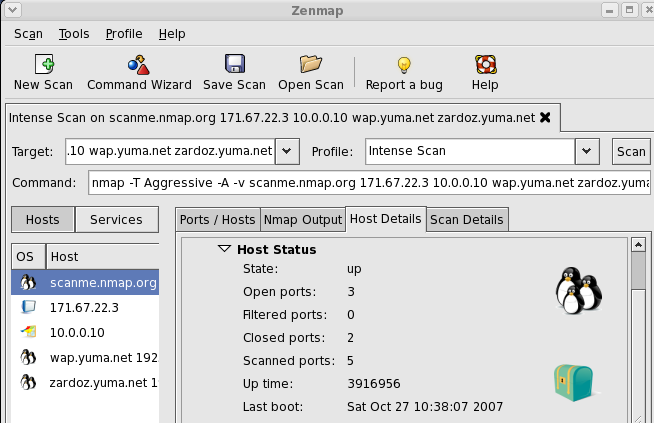Click the Up time value 3916956

(374, 383)
